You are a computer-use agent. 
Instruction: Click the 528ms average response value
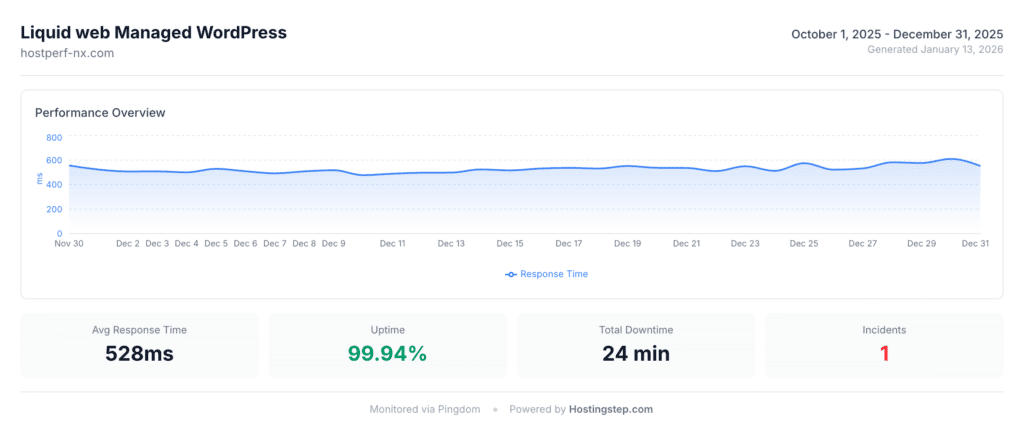coord(140,354)
